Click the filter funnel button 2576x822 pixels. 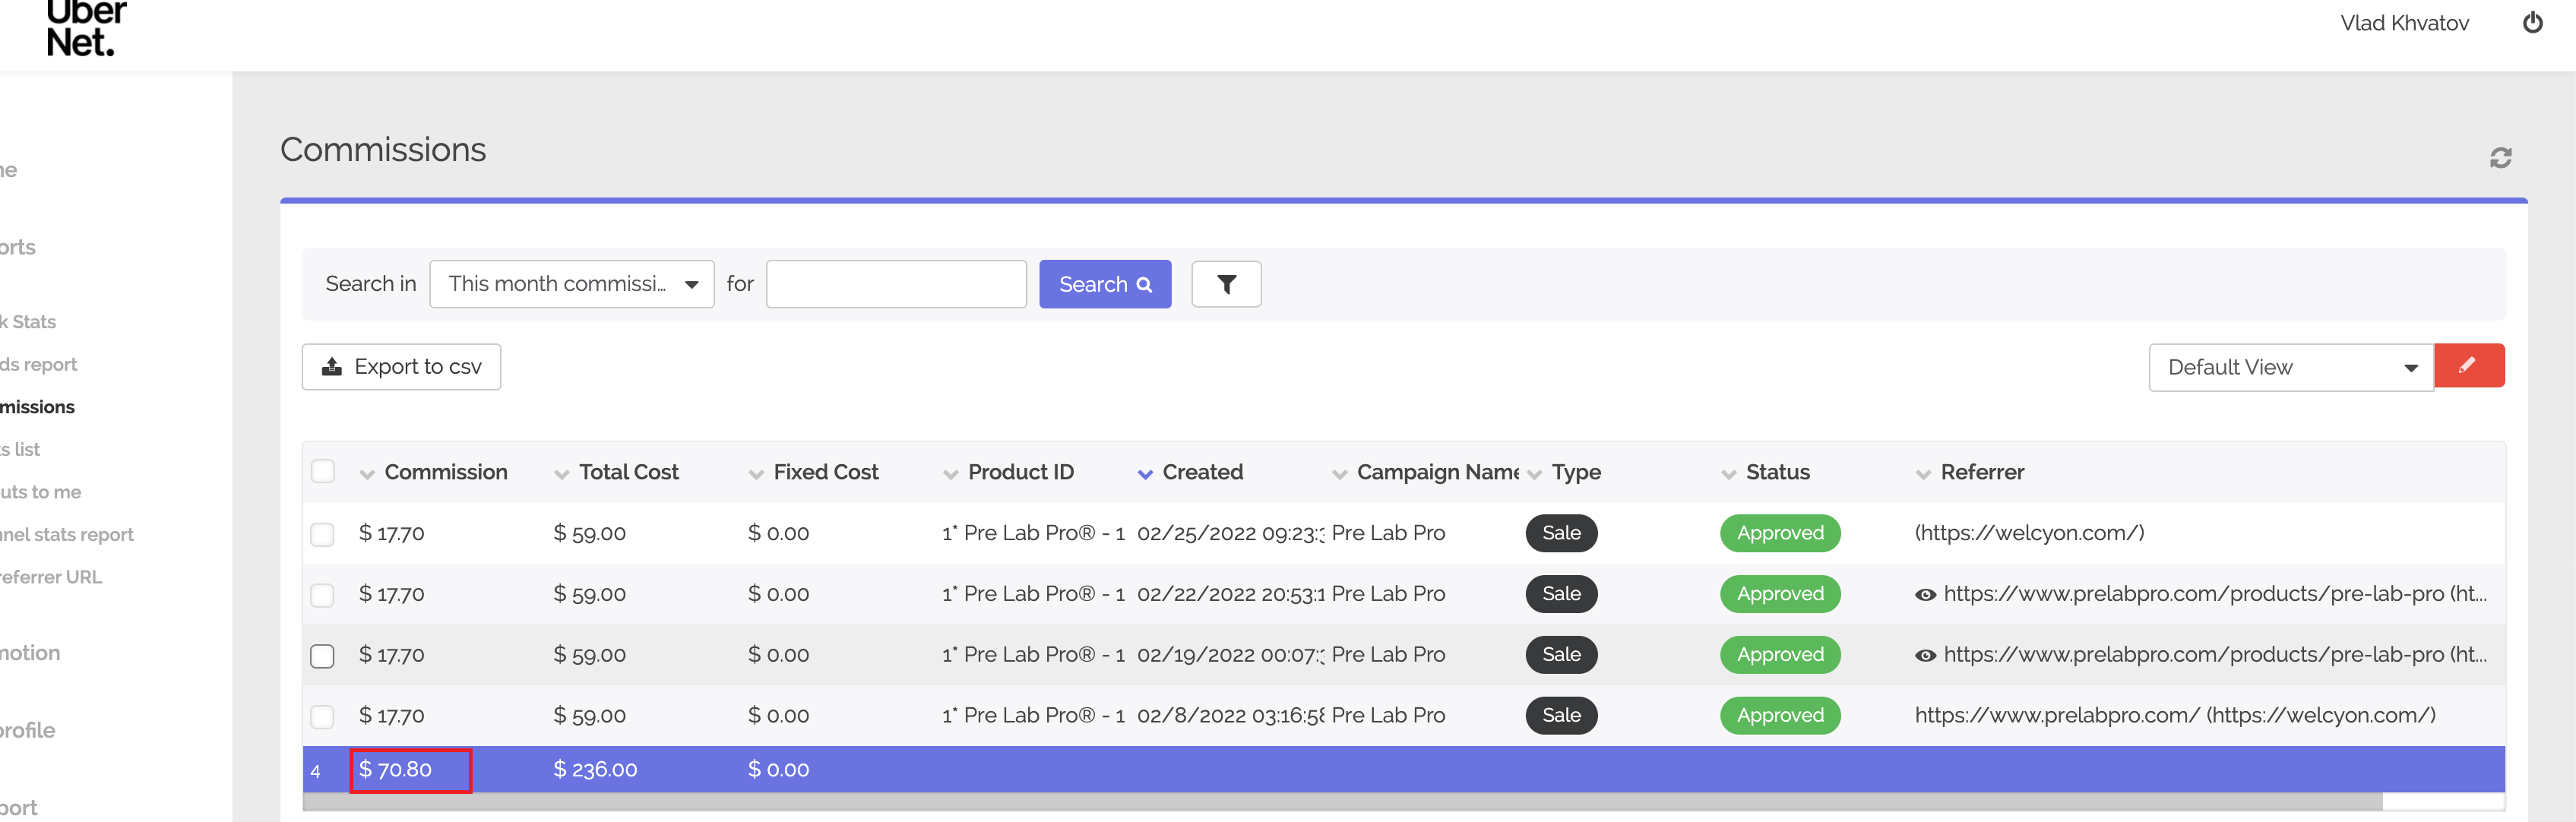1226,284
